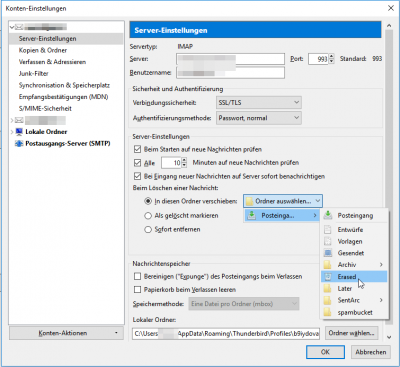Select Als gelöscht markieren radio button
The width and height of the screenshot is (400, 367).
click(x=148, y=216)
